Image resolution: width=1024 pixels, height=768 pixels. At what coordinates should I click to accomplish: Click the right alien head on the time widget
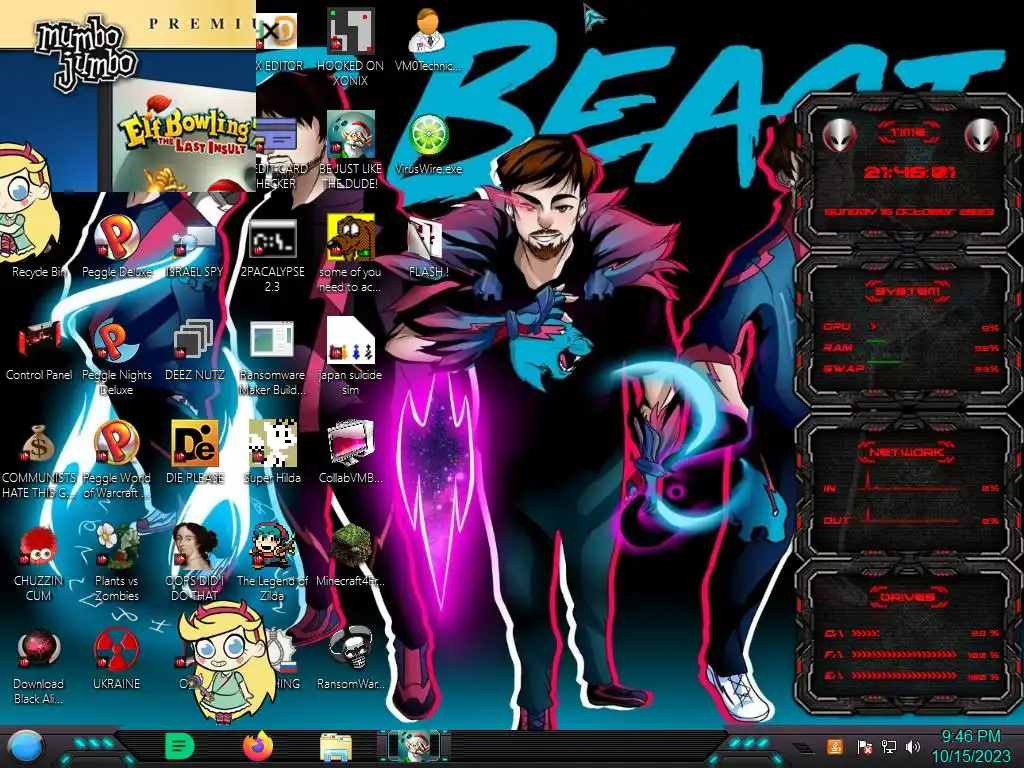pos(982,135)
